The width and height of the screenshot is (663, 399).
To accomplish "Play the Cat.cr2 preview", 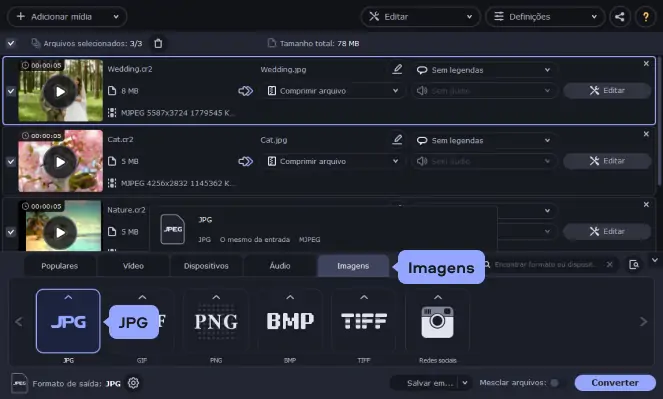I will tap(60, 162).
